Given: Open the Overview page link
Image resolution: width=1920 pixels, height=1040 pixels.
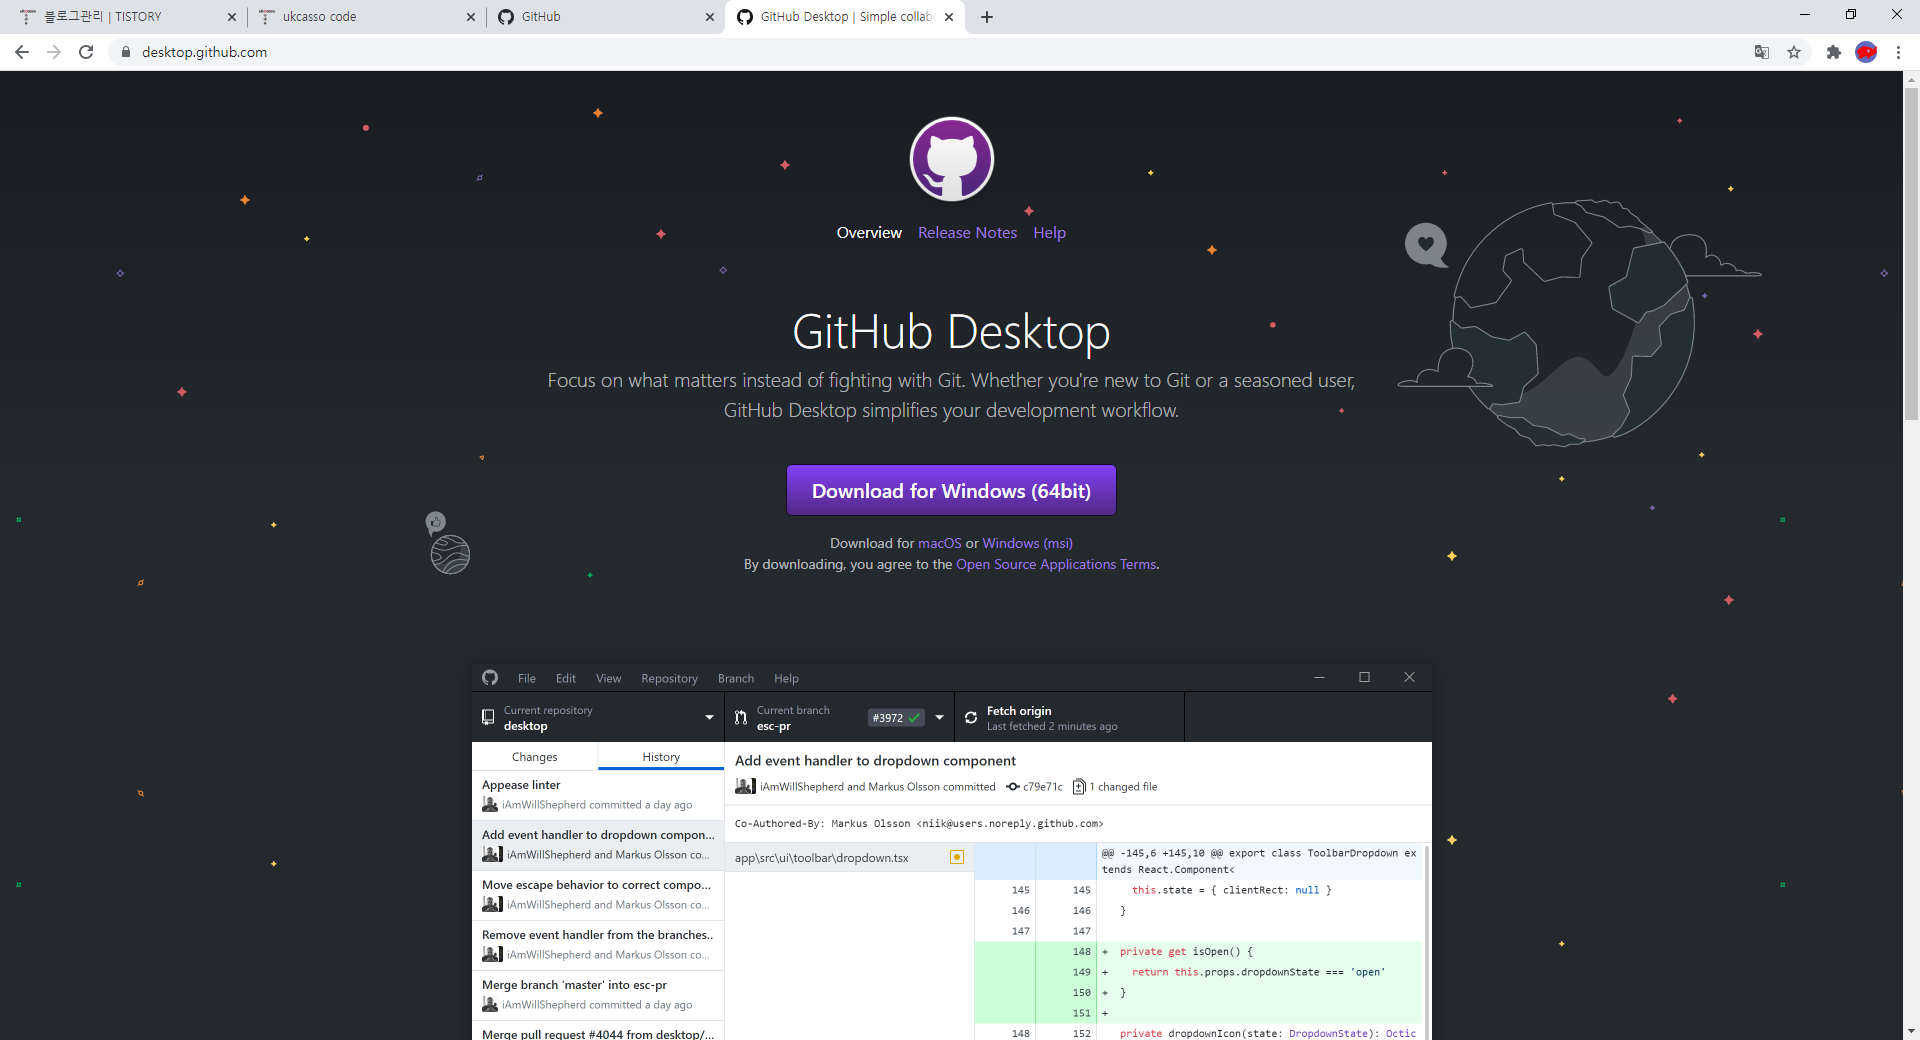Looking at the screenshot, I should pyautogui.click(x=869, y=233).
